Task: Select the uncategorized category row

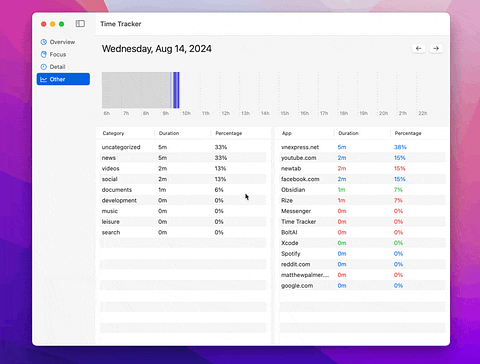Action: [183, 147]
